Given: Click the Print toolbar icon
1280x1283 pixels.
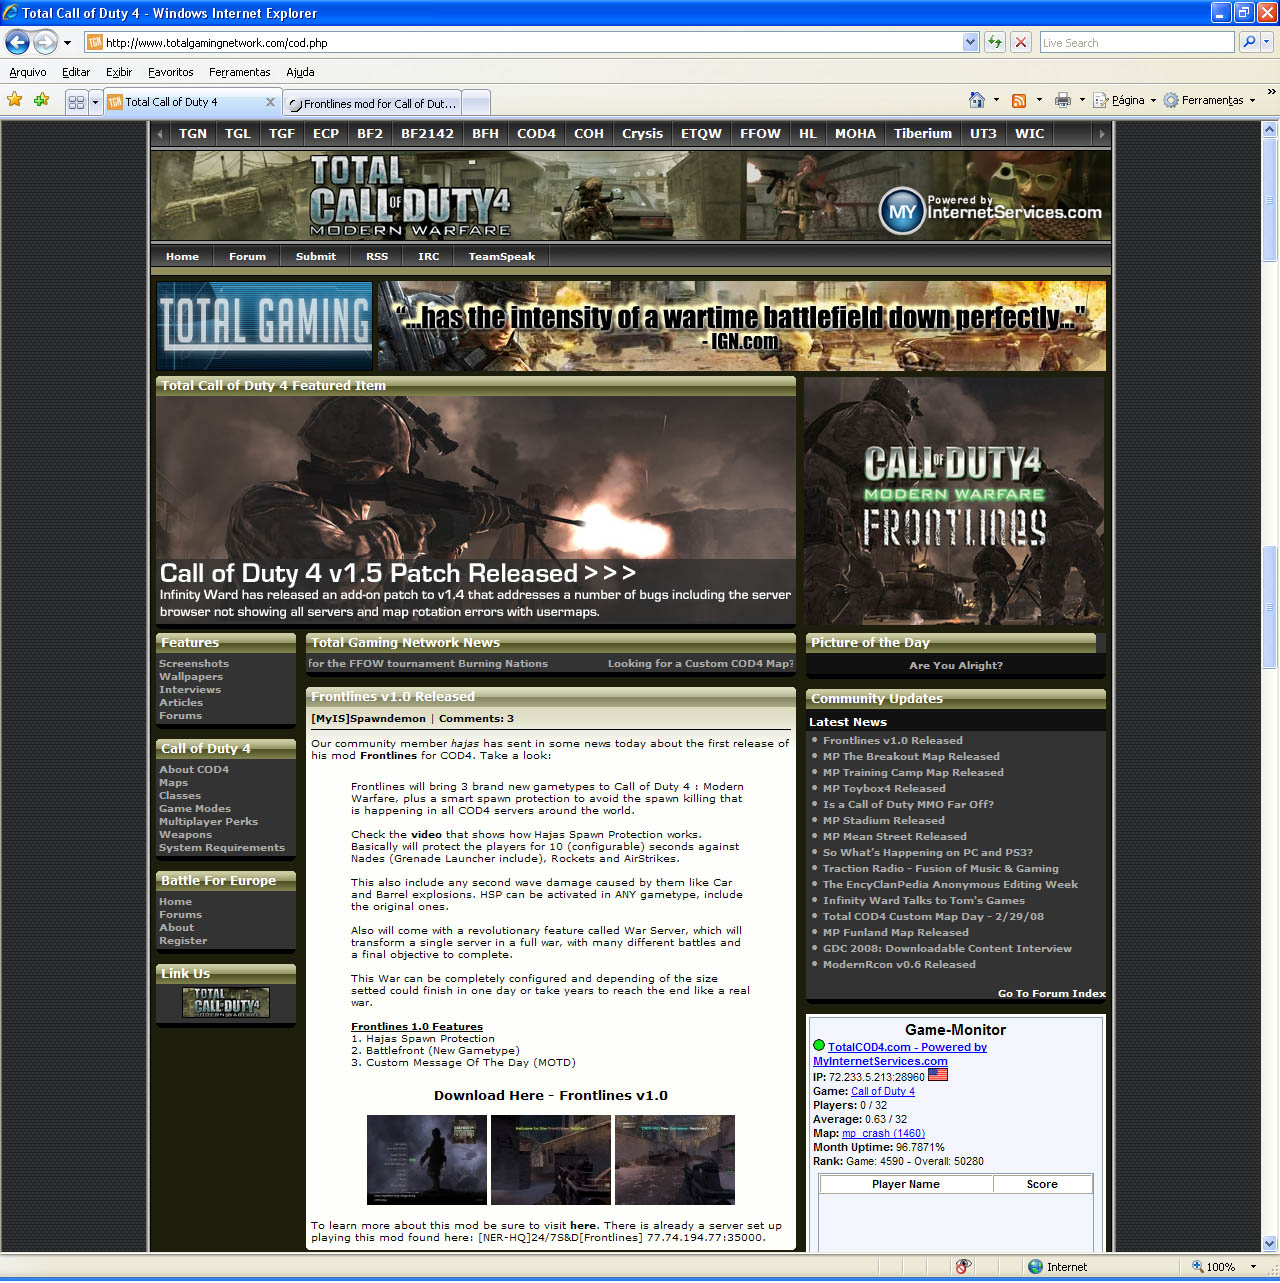Looking at the screenshot, I should (1062, 100).
